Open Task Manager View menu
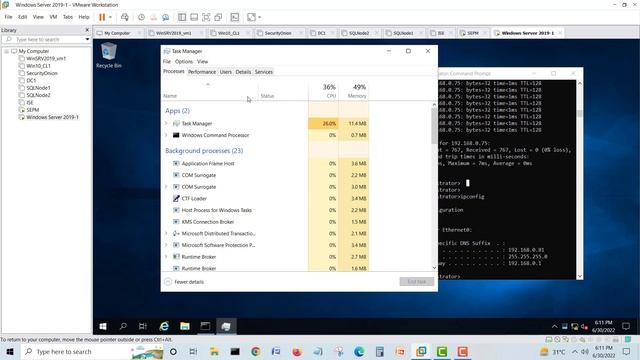The image size is (640, 360). [202, 61]
